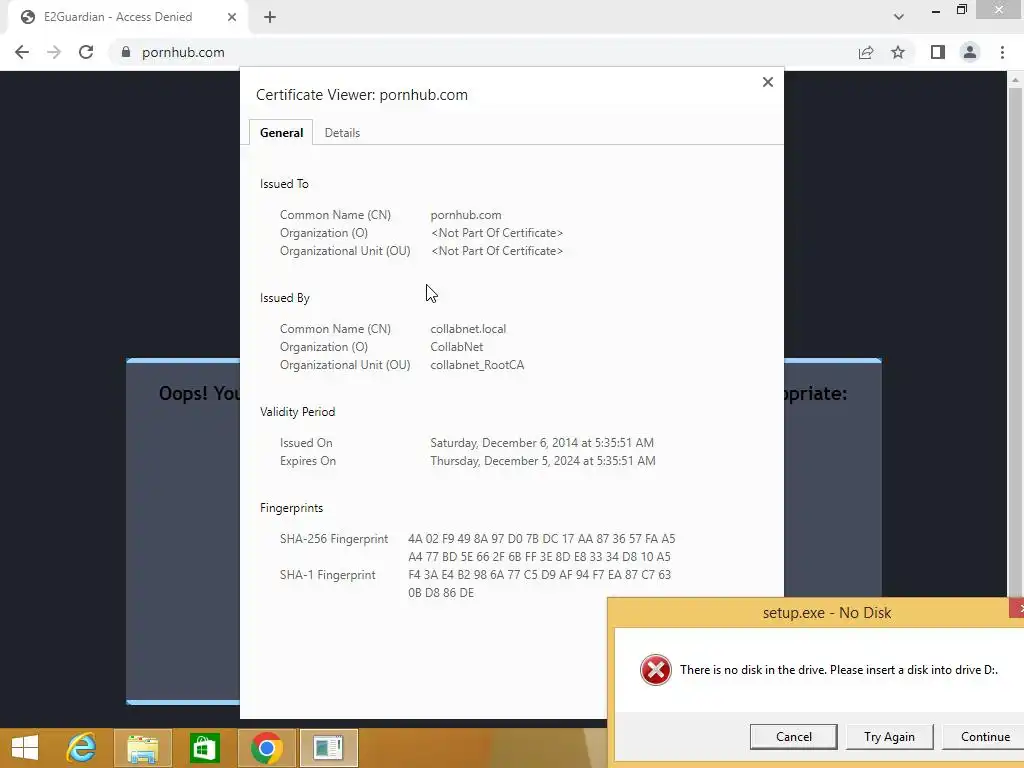The height and width of the screenshot is (768, 1024).
Task: Click Try Again in setup.exe dialog
Action: click(x=889, y=737)
